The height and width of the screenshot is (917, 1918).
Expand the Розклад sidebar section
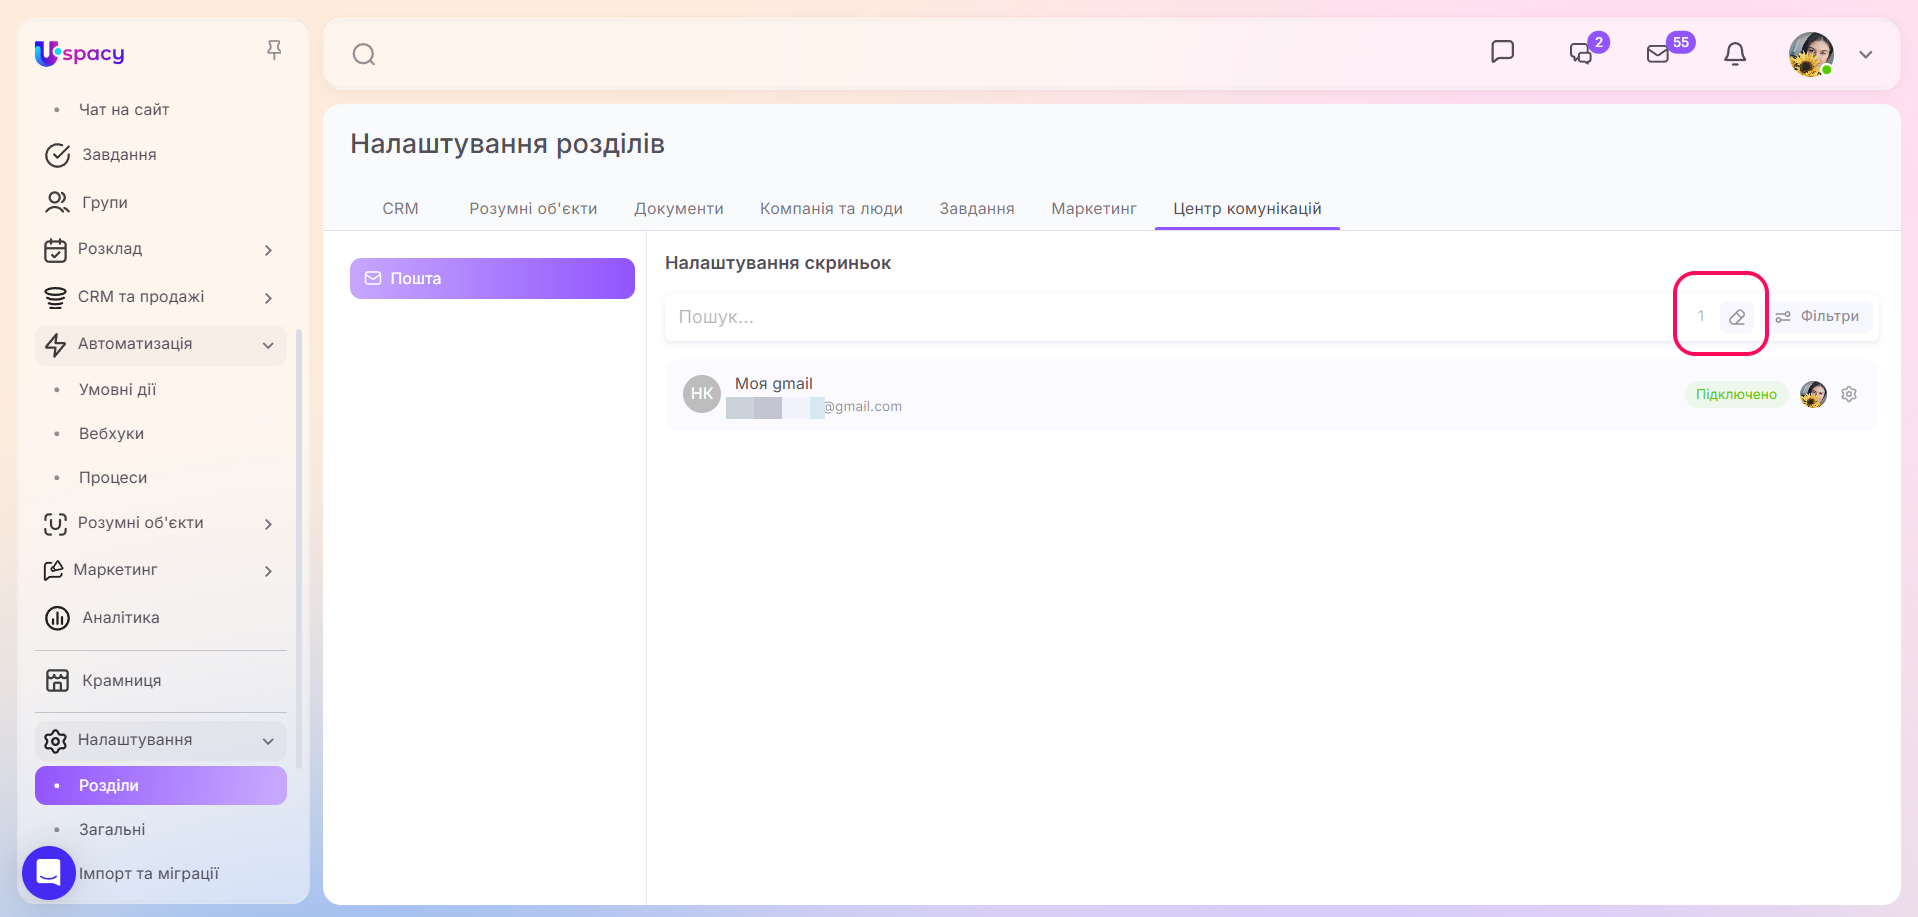(x=268, y=250)
